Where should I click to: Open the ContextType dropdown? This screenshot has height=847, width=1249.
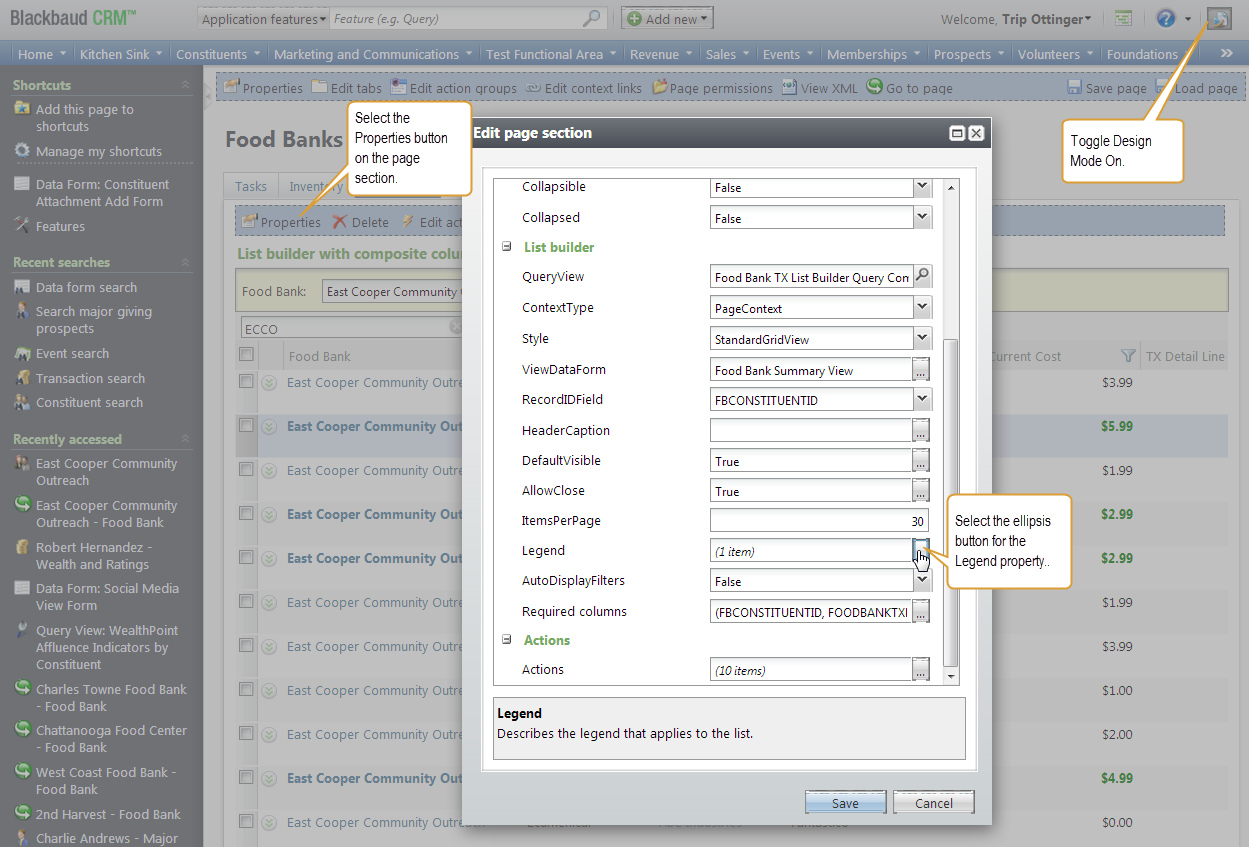[x=922, y=308]
